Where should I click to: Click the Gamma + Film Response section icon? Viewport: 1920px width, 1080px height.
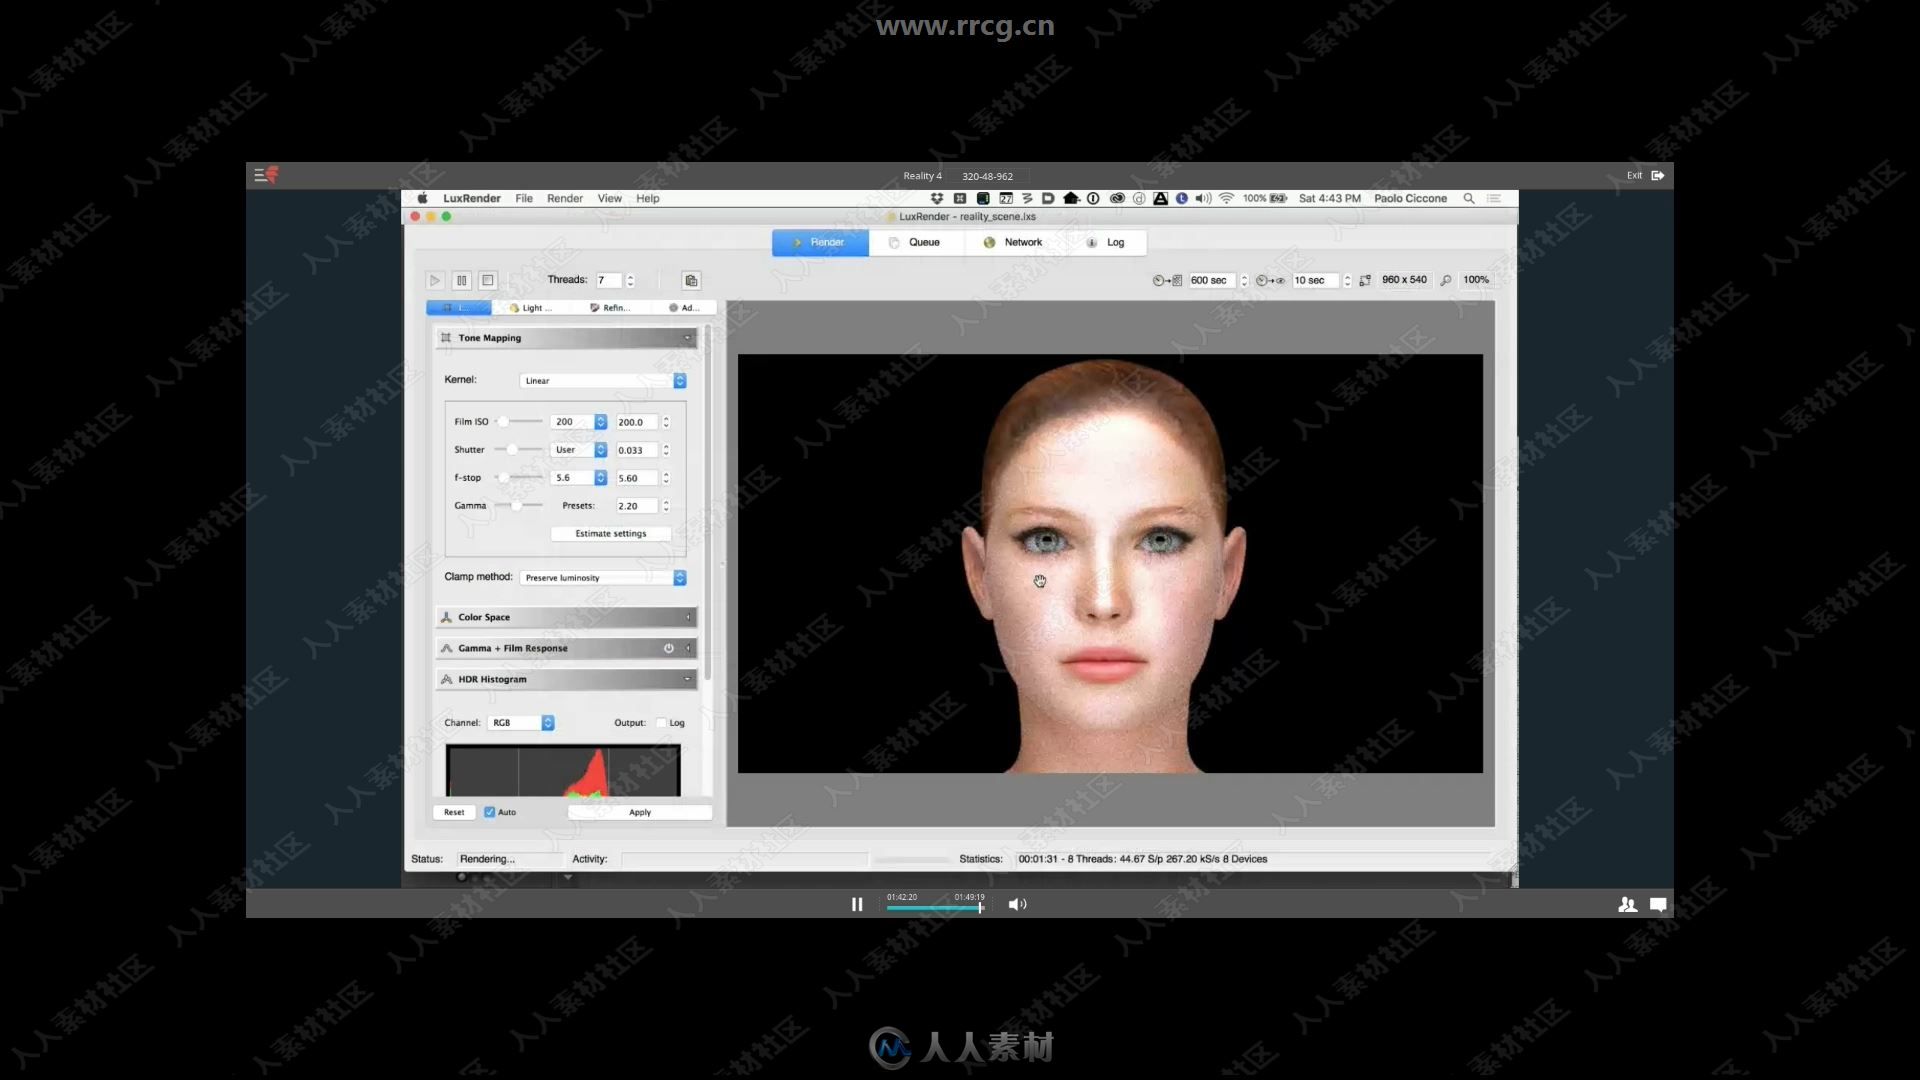(x=446, y=648)
